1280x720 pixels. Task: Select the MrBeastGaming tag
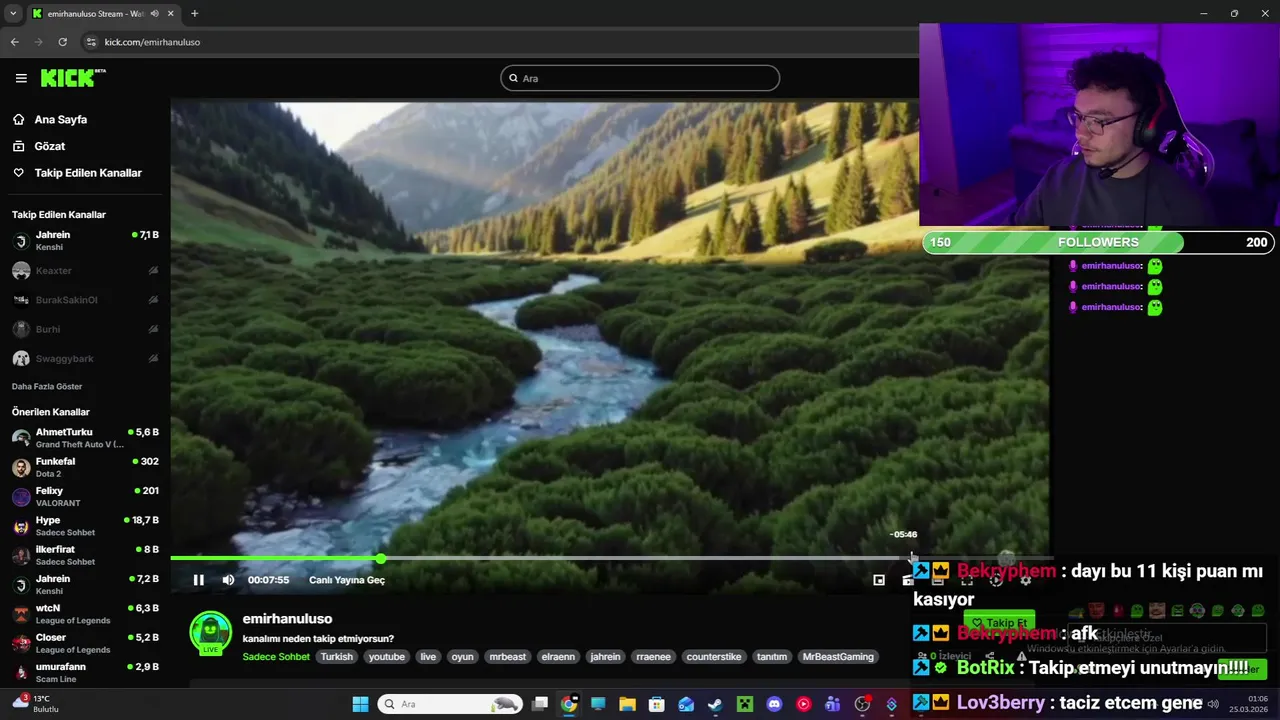pos(838,657)
